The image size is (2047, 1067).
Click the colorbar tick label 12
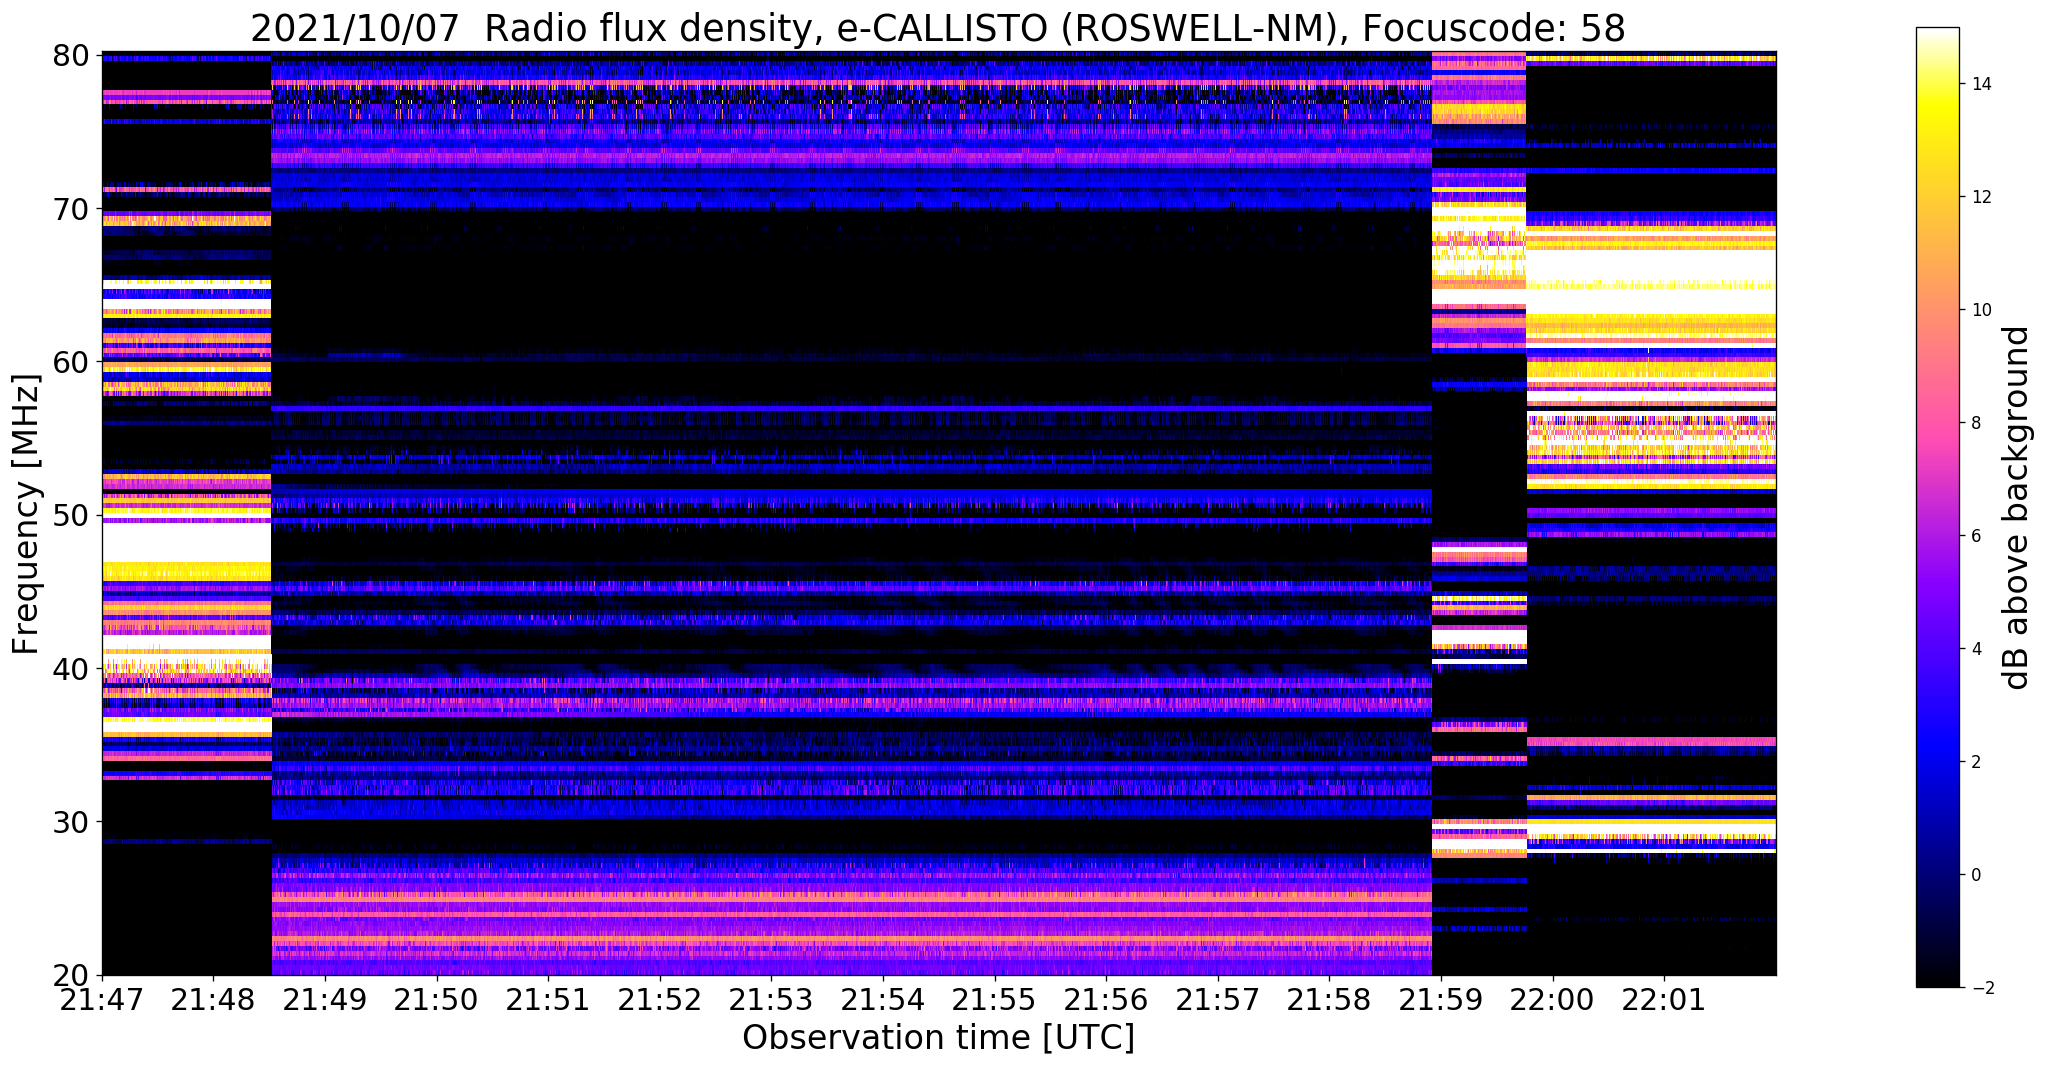coord(1981,196)
